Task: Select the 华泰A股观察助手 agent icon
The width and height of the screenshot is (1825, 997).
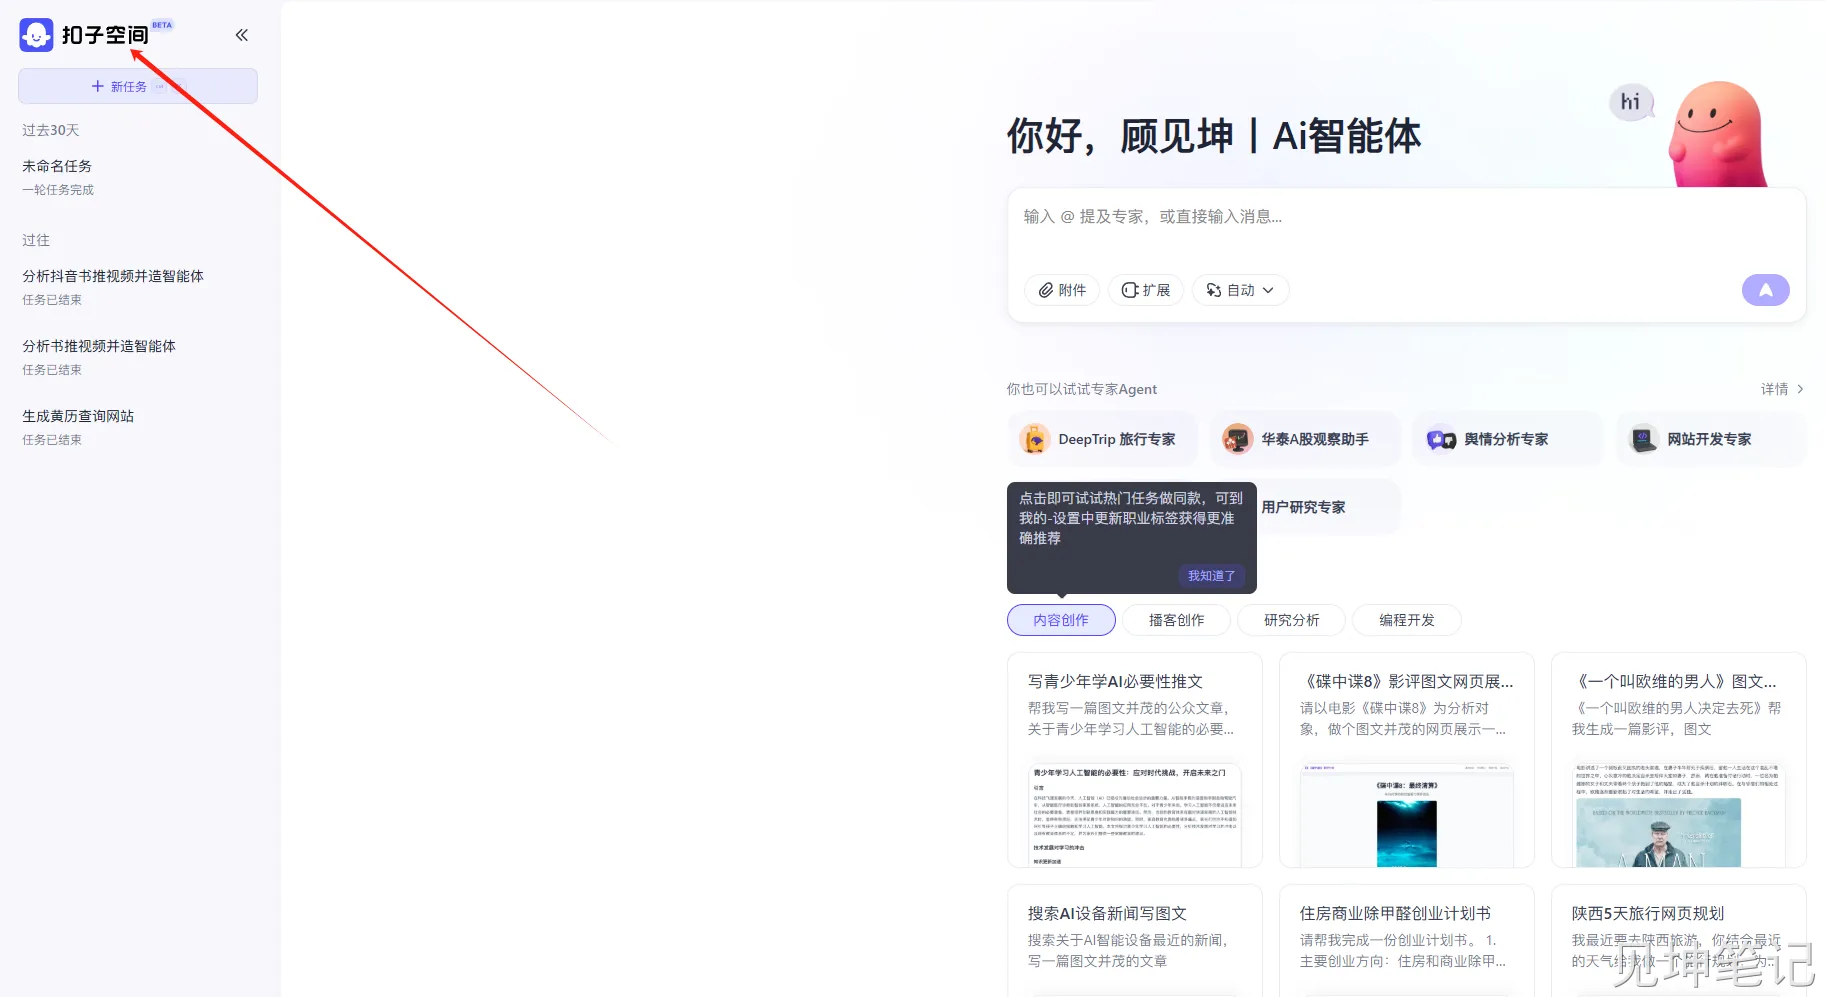Action: click(x=1237, y=439)
